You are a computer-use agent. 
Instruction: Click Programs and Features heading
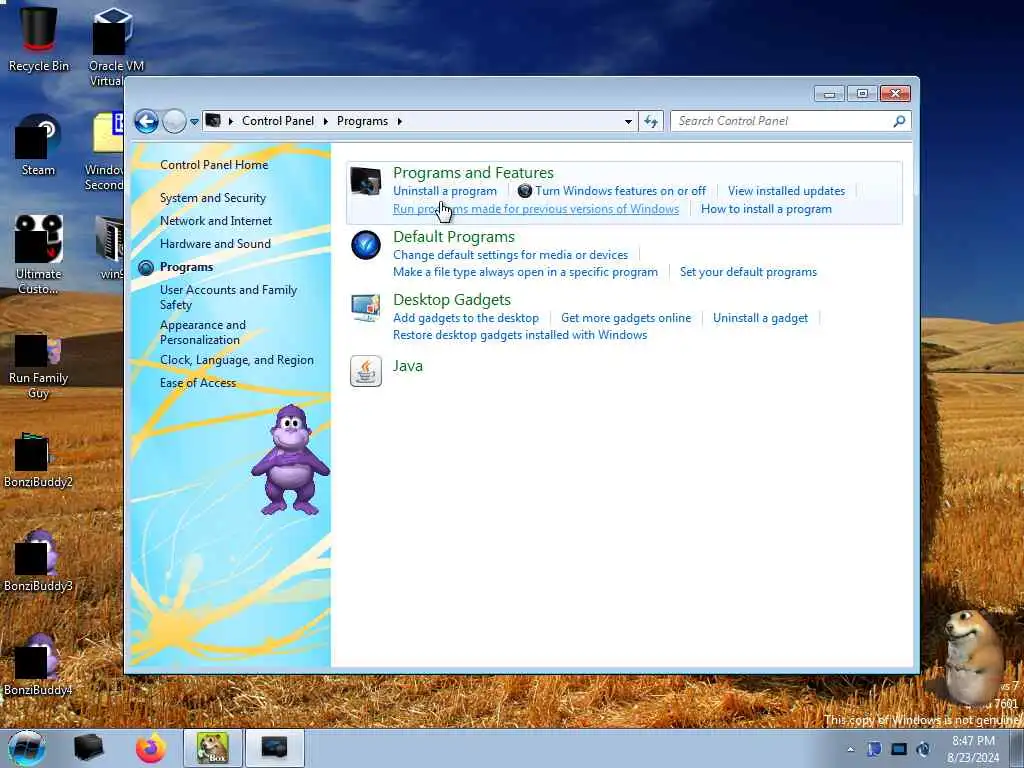click(473, 172)
